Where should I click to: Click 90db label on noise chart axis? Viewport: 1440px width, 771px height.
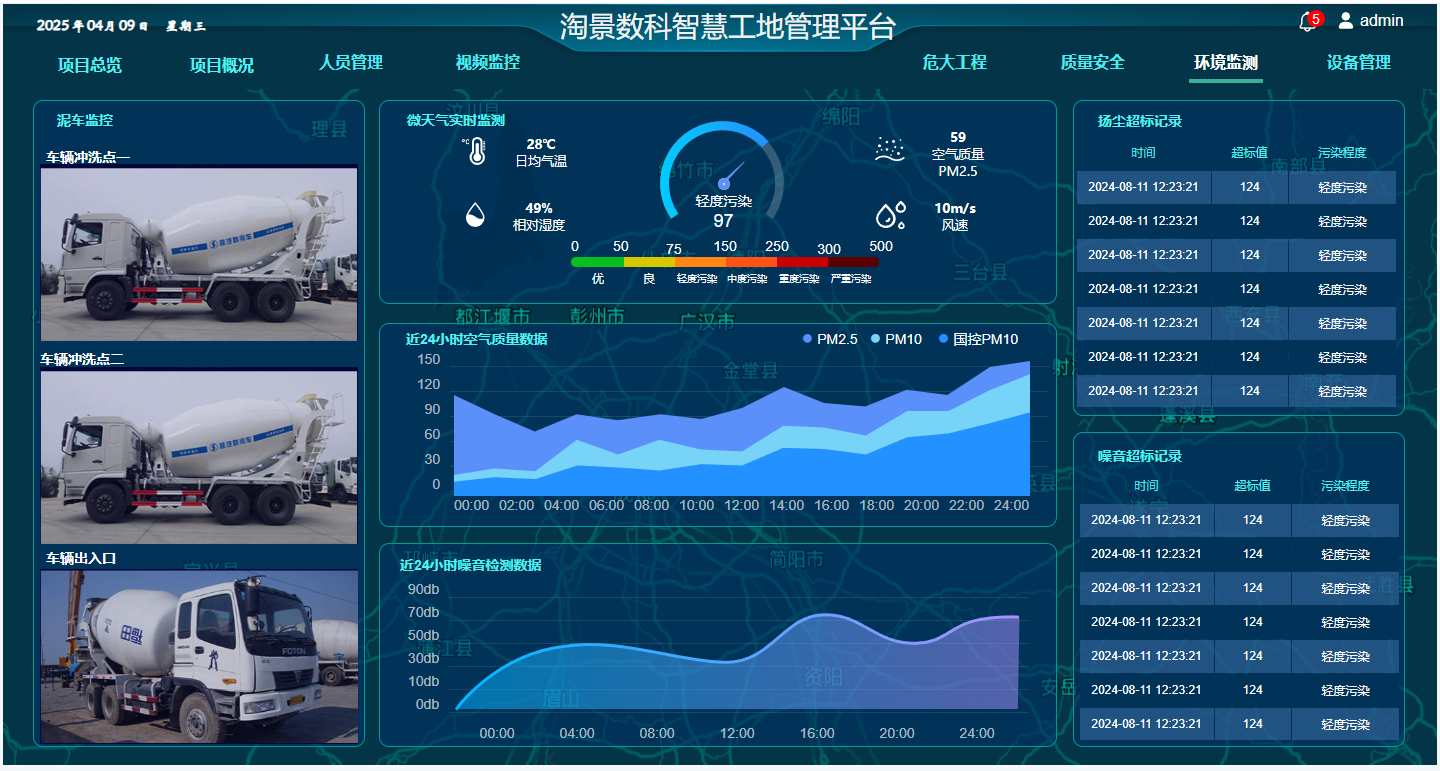click(x=423, y=589)
